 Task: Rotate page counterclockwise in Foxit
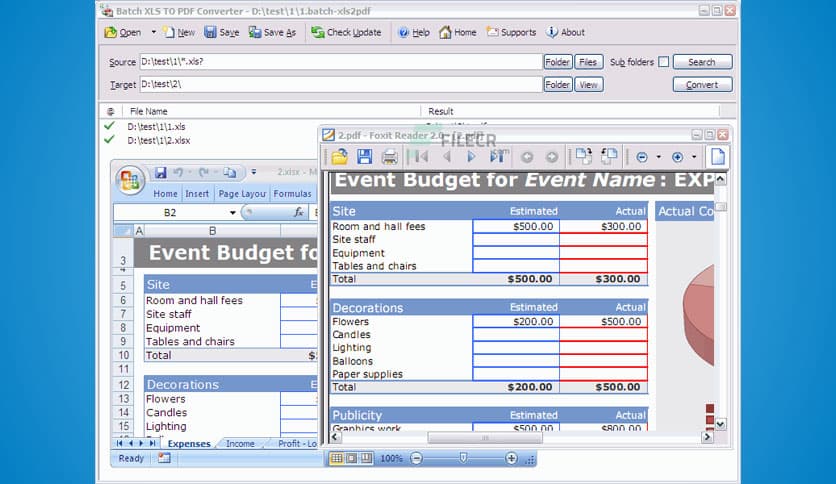click(609, 157)
